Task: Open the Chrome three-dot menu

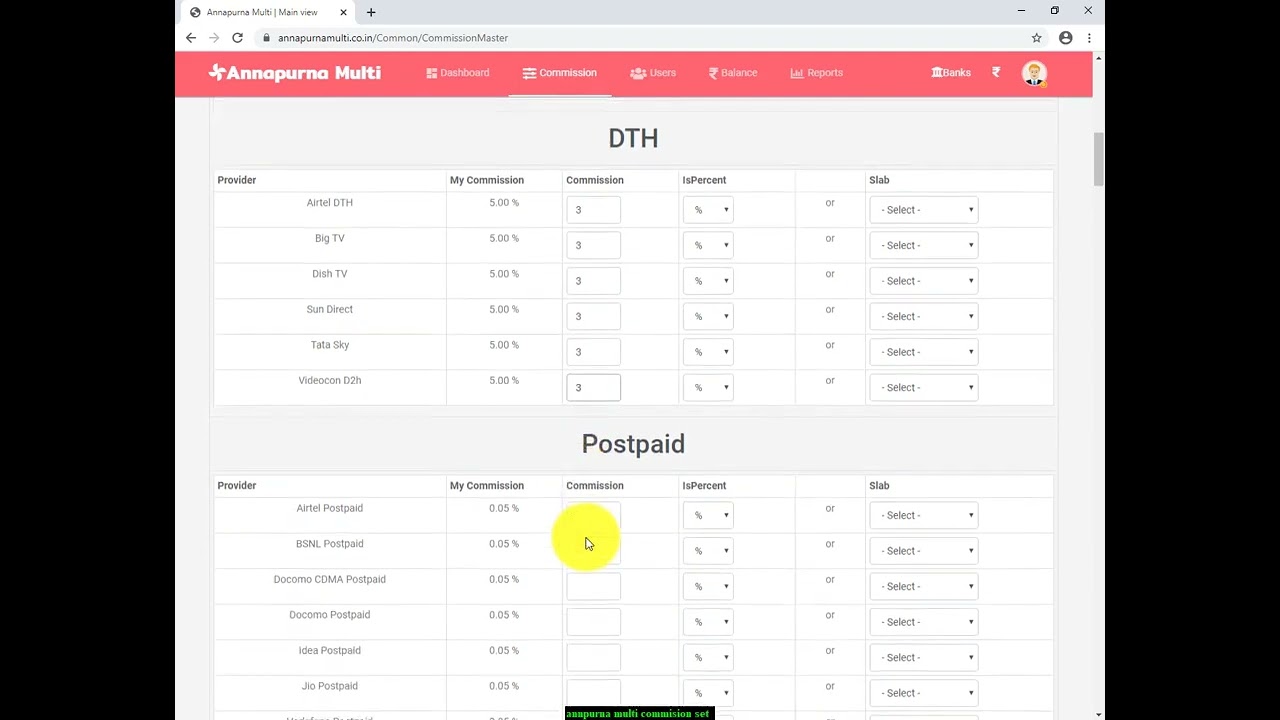Action: (1089, 38)
